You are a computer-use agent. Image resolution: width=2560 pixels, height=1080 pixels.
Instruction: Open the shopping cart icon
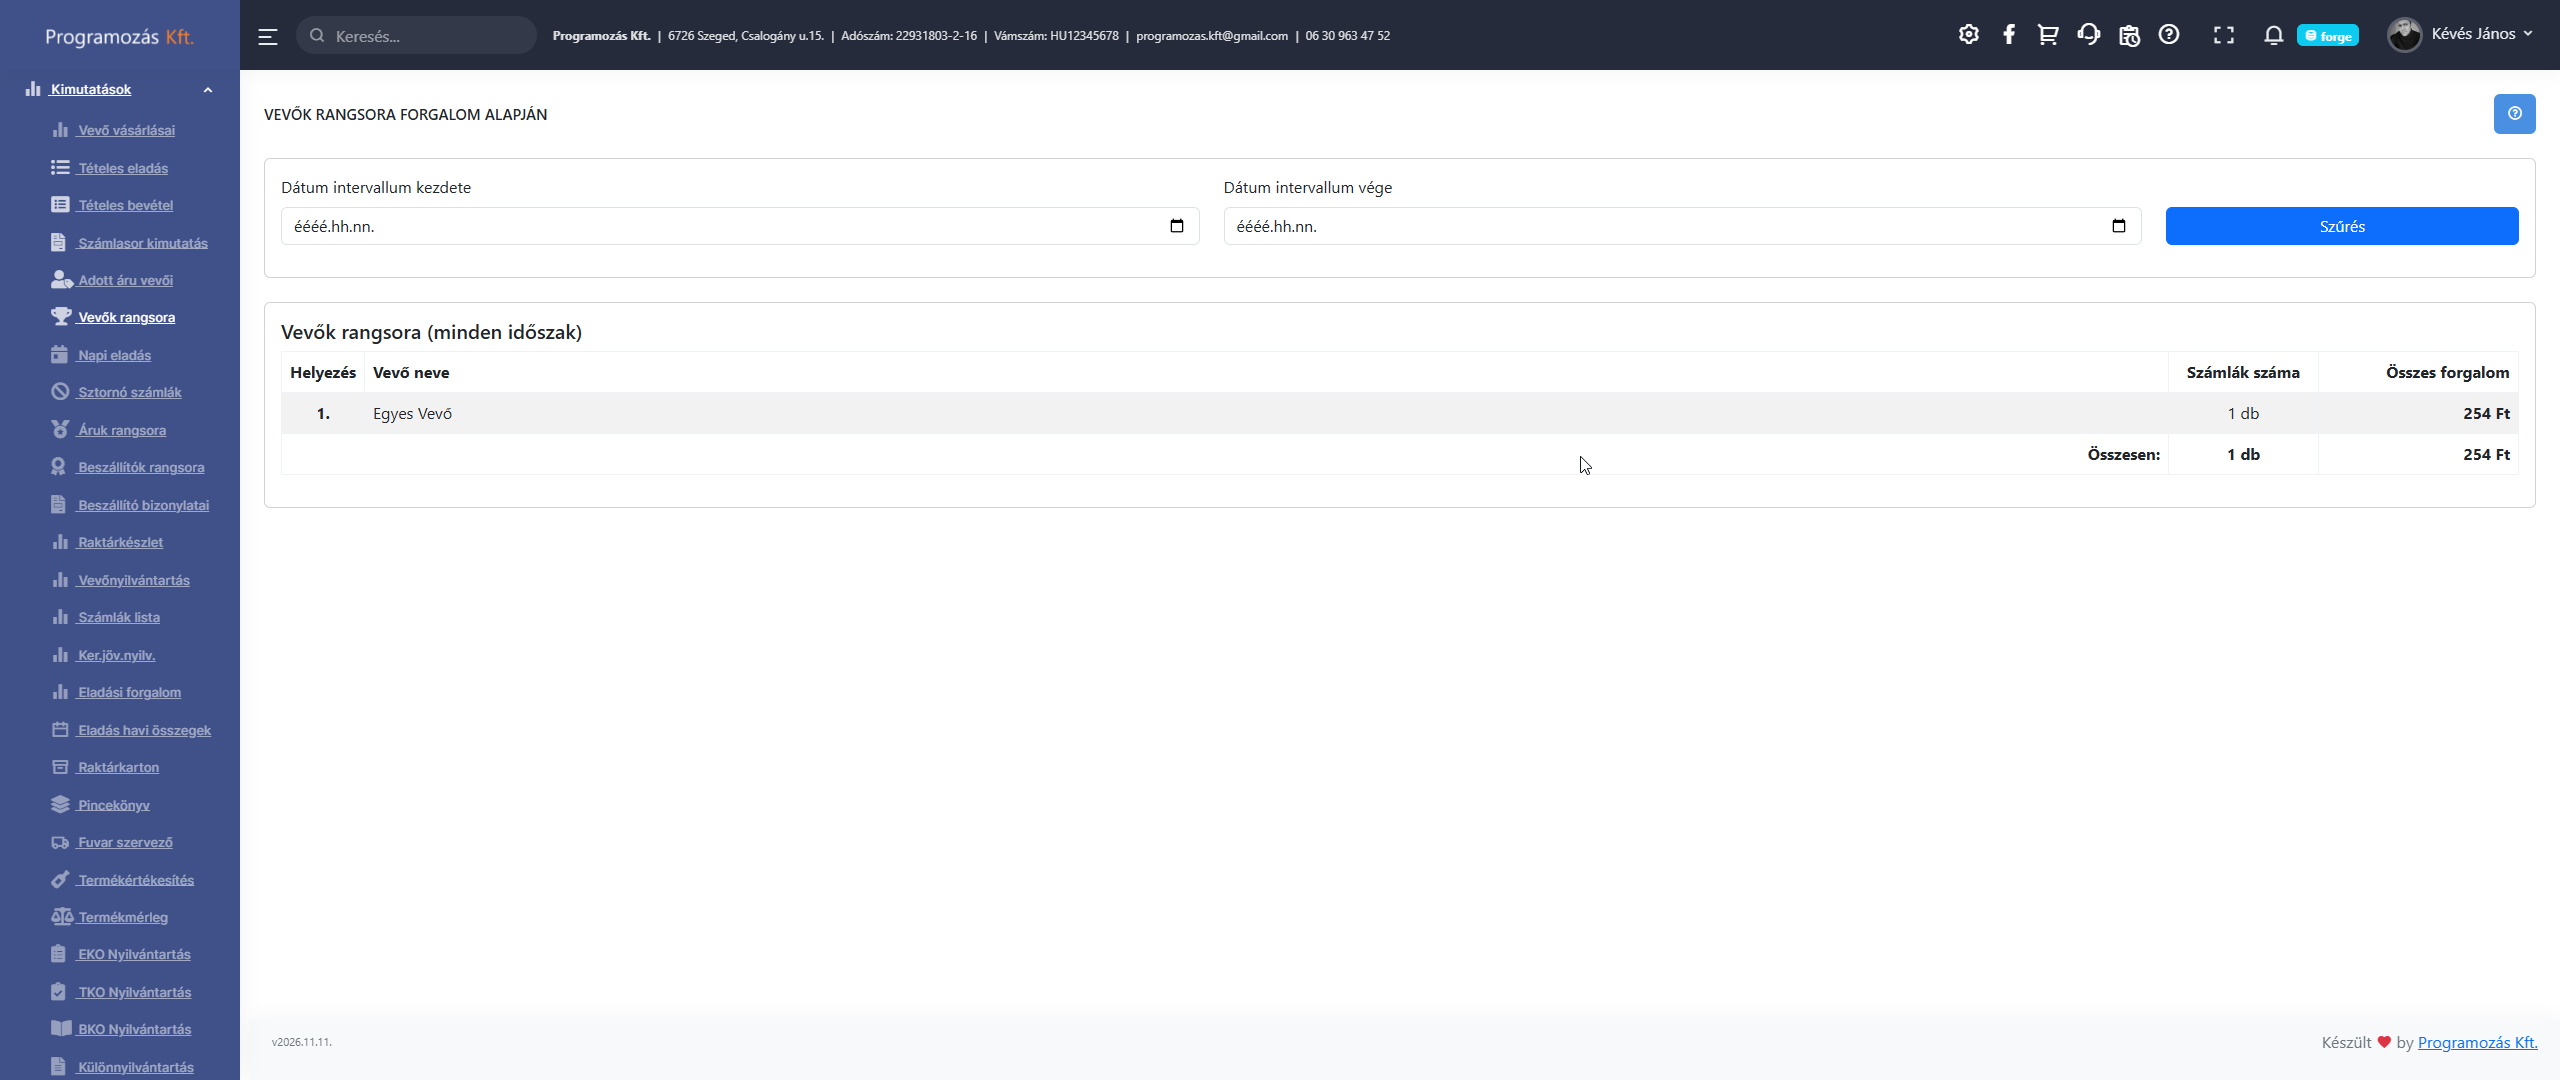pos(2048,35)
